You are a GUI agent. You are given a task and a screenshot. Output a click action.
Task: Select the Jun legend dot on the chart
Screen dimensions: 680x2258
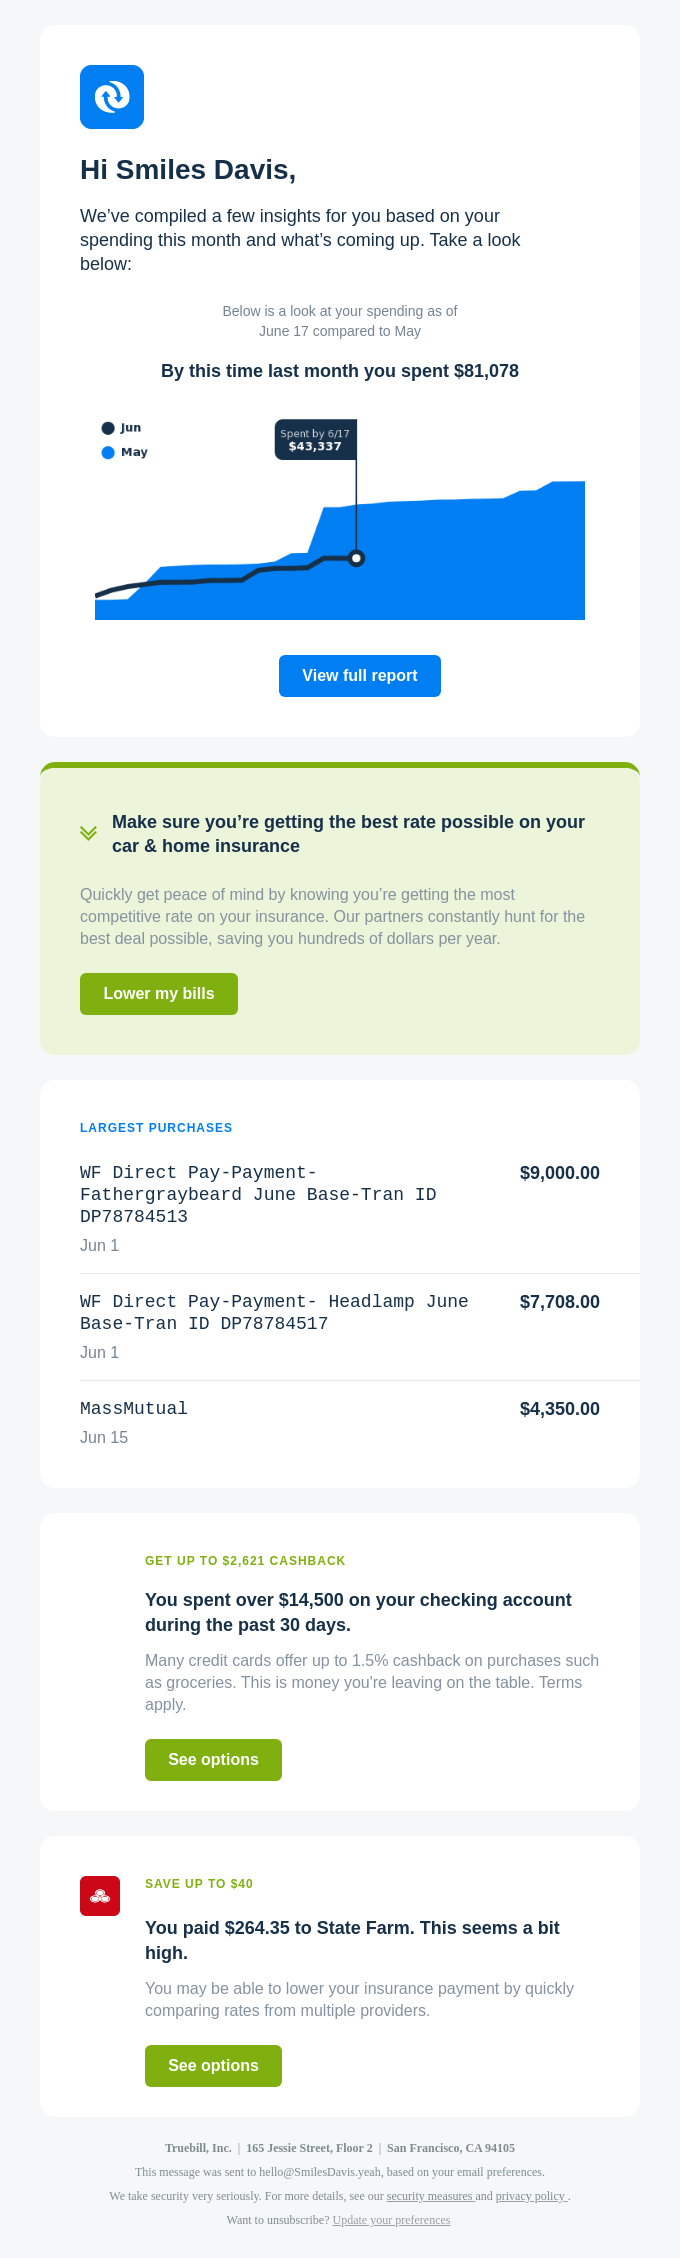[x=107, y=427]
